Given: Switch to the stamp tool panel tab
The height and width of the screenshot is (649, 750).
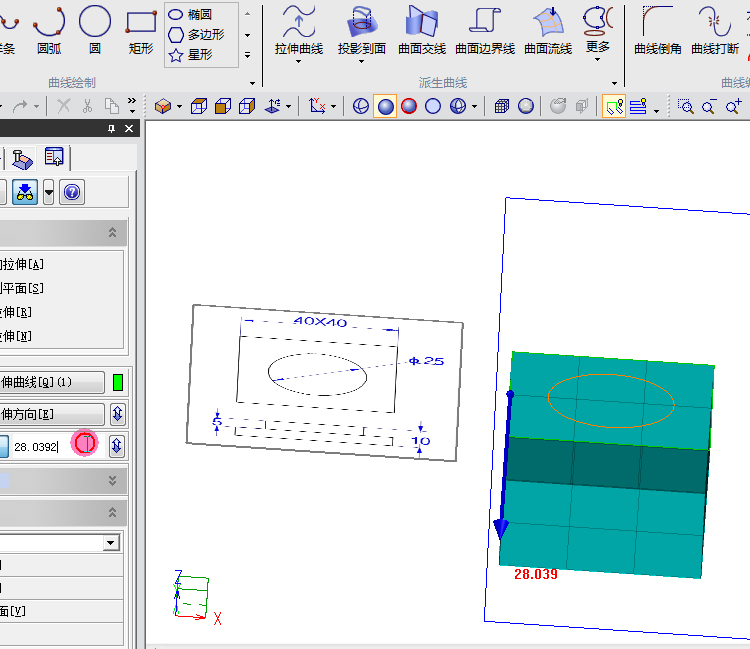Looking at the screenshot, I should pyautogui.click(x=22, y=159).
